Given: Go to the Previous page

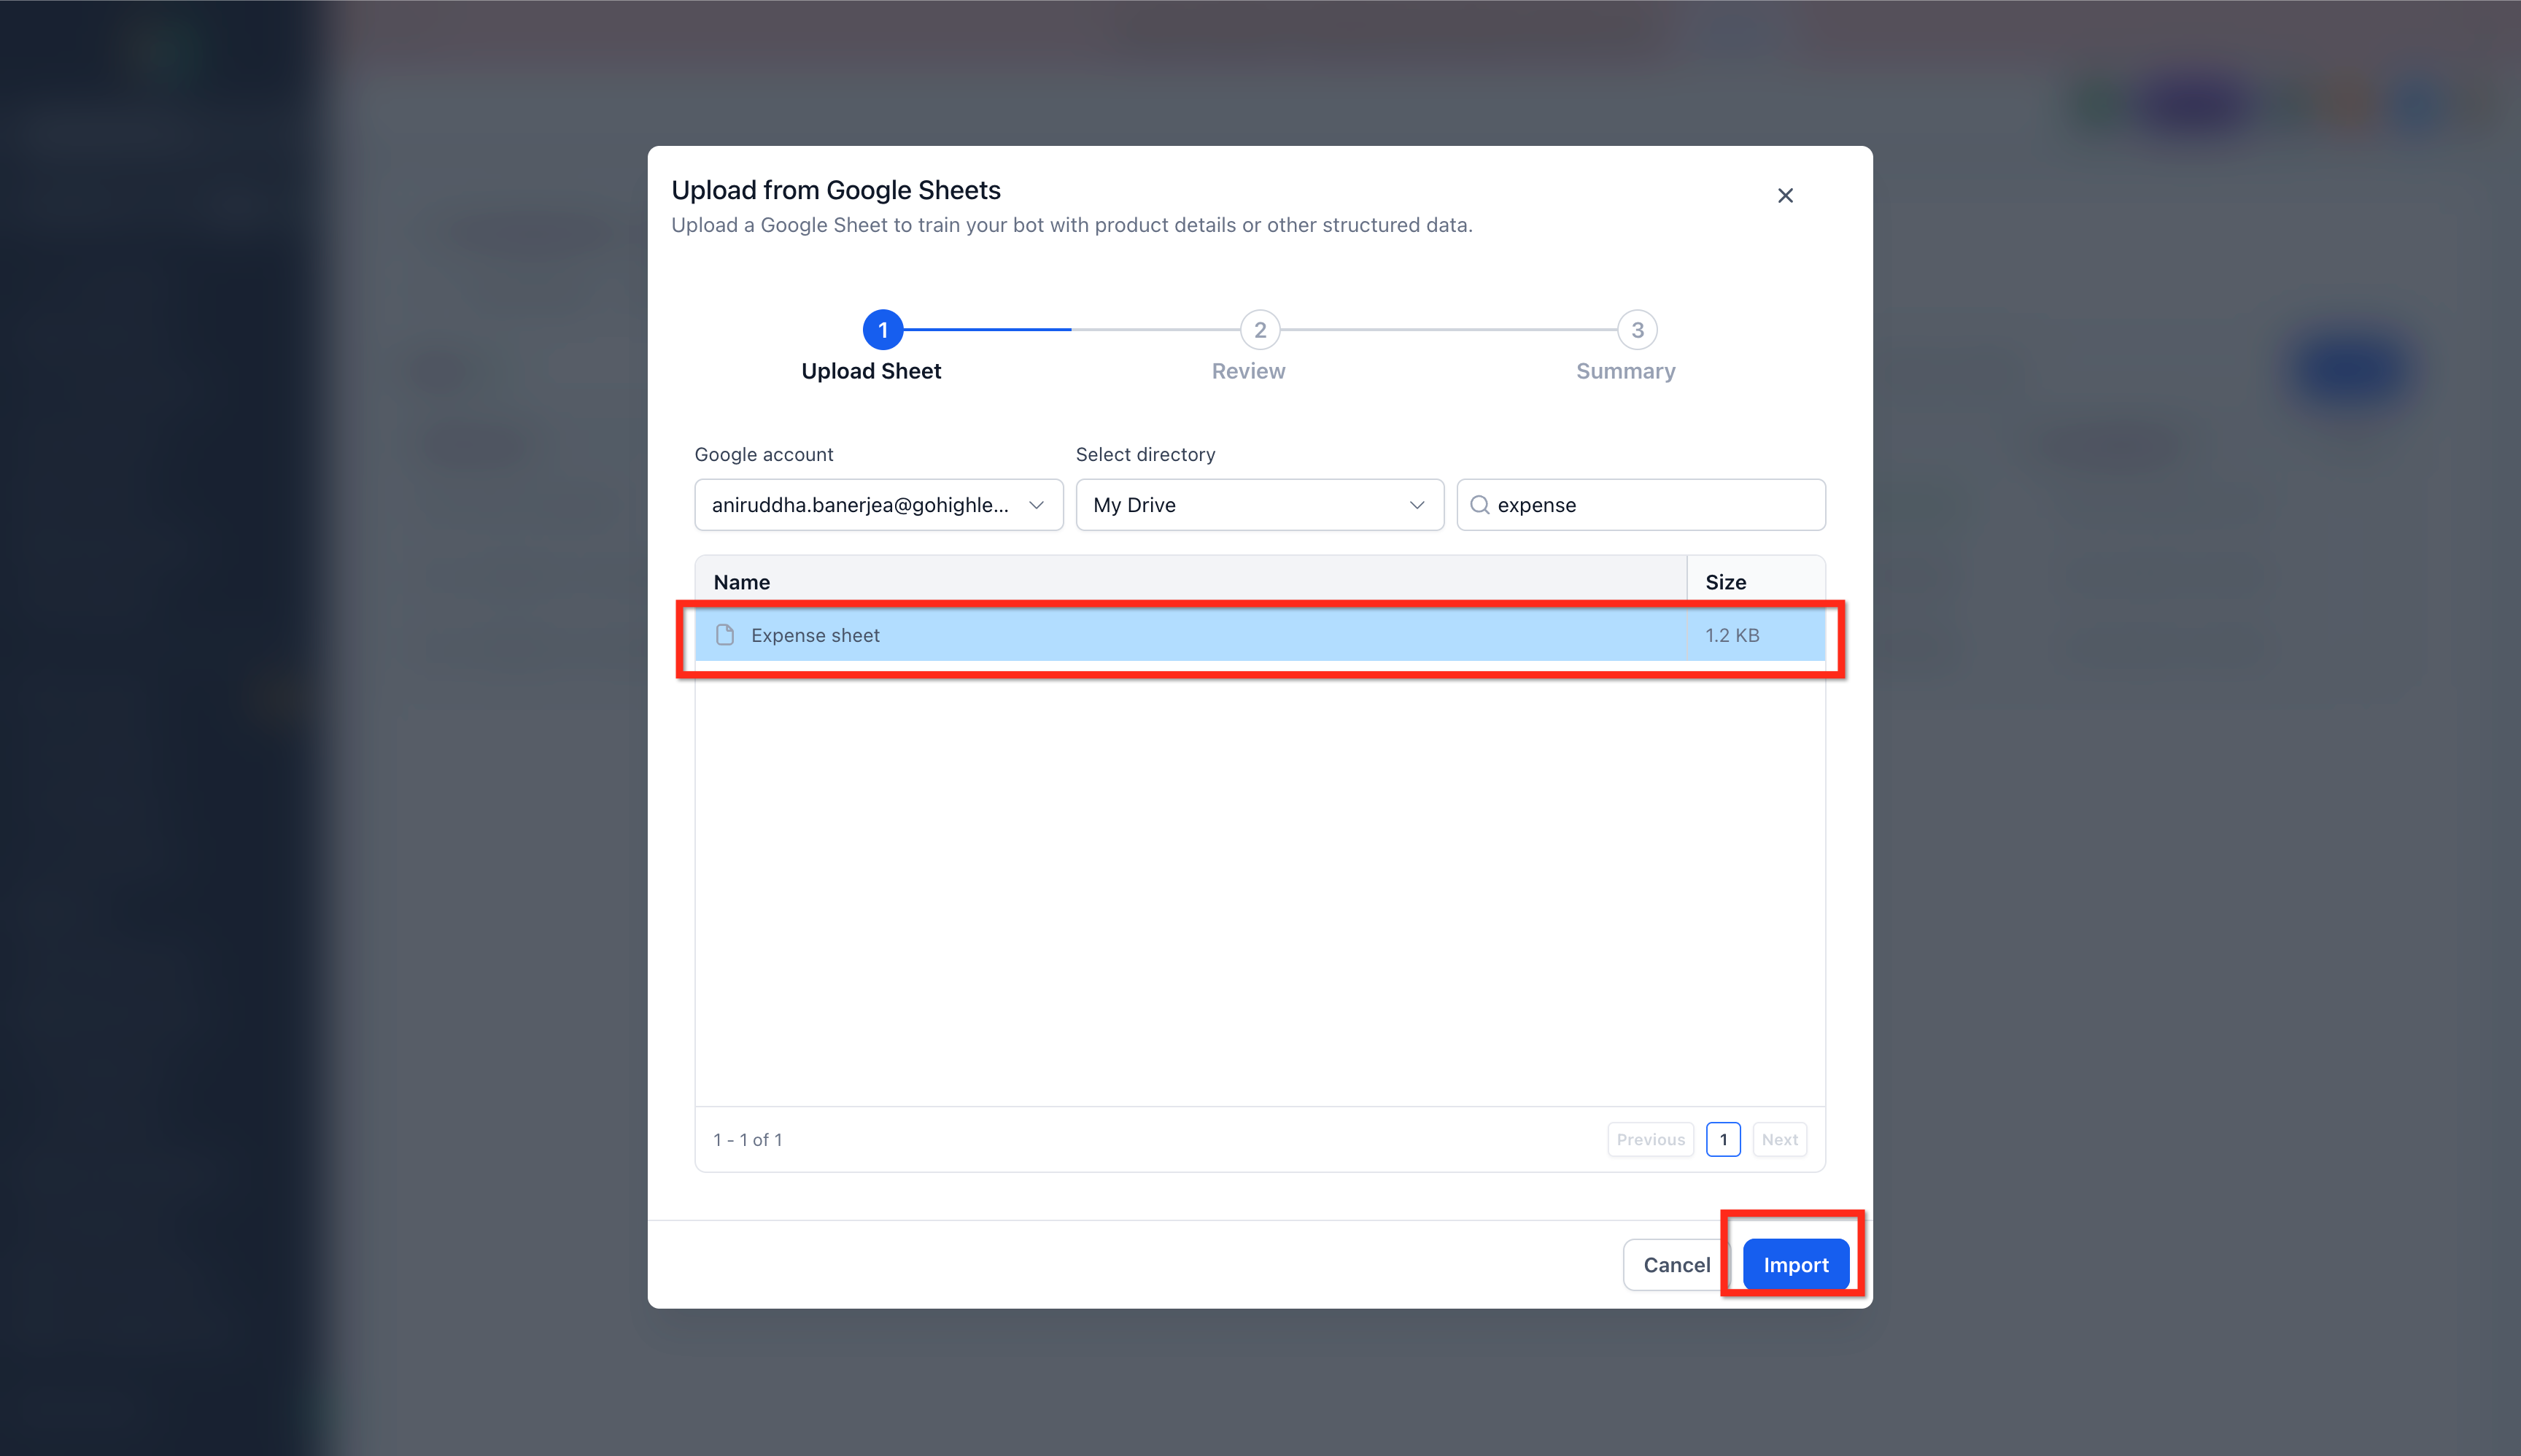Looking at the screenshot, I should 1650,1139.
